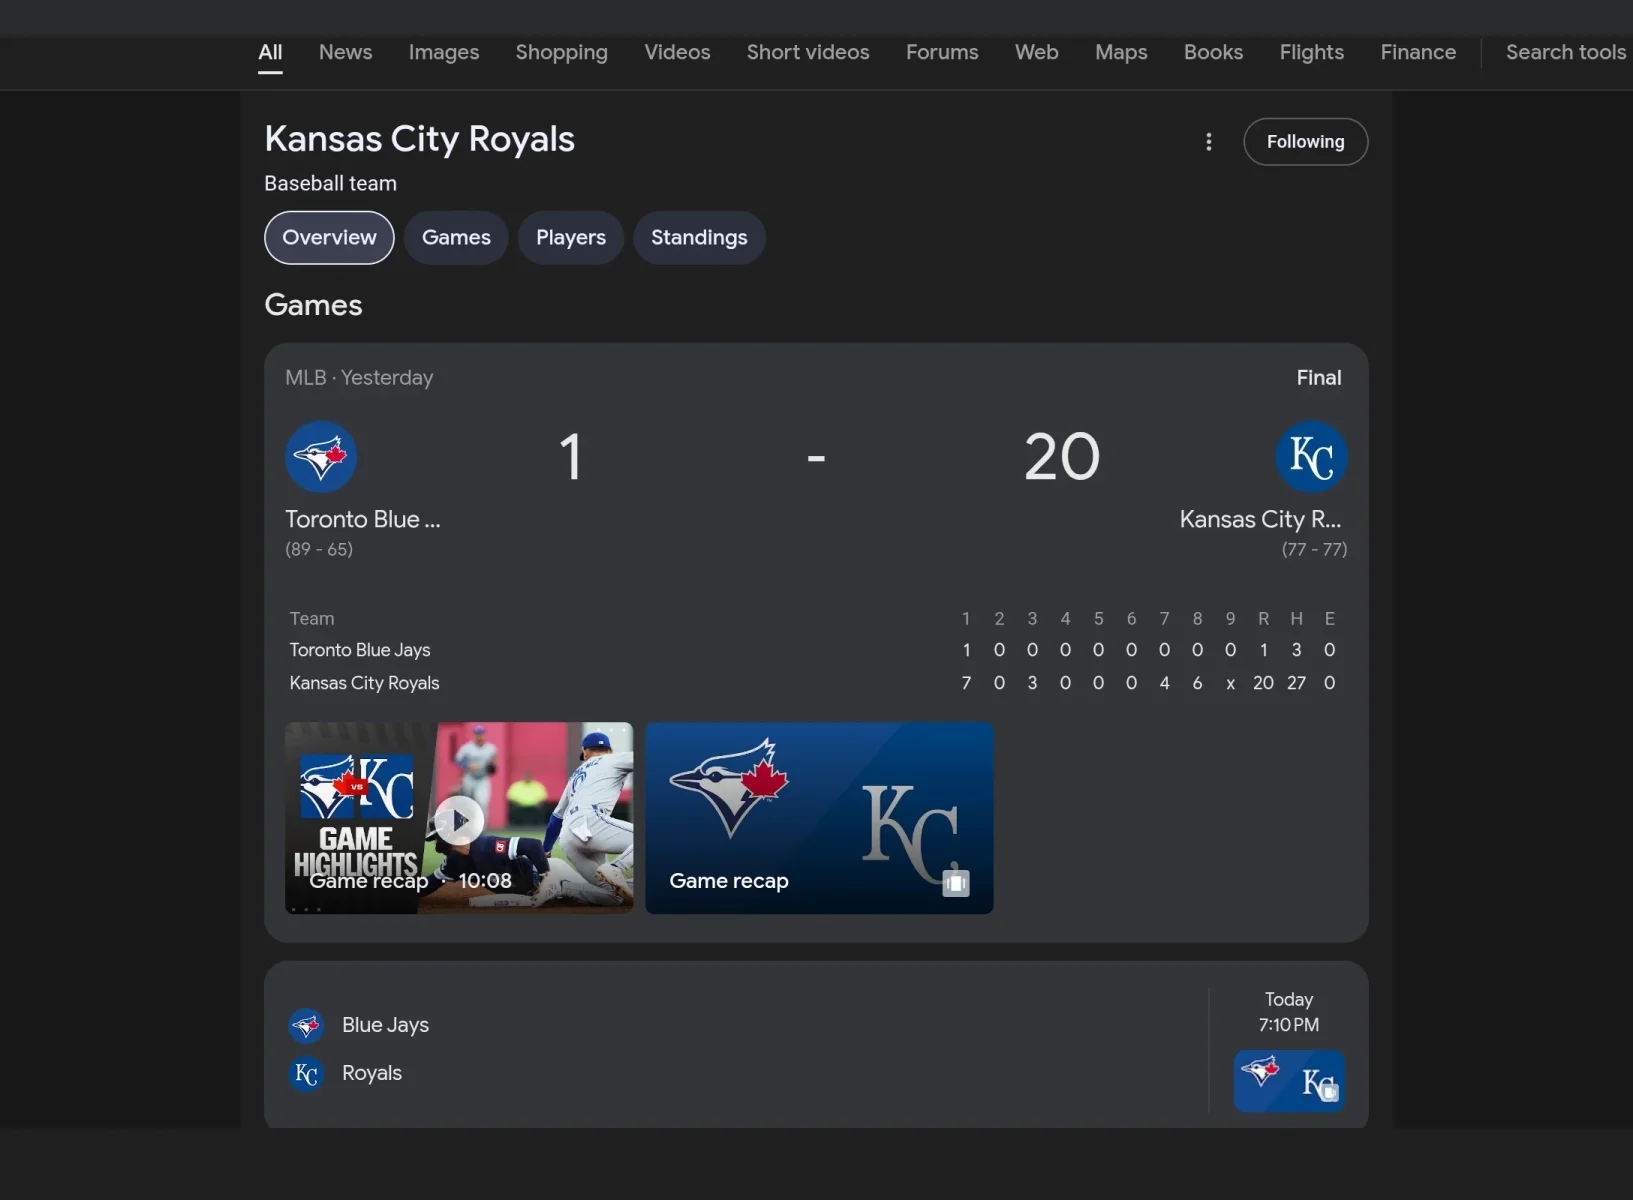Toggle the Following button
This screenshot has width=1633, height=1200.
pos(1305,142)
